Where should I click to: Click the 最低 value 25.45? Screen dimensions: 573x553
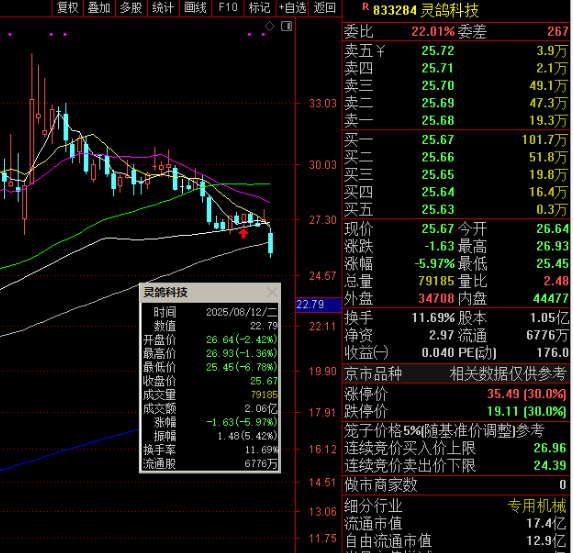point(553,264)
